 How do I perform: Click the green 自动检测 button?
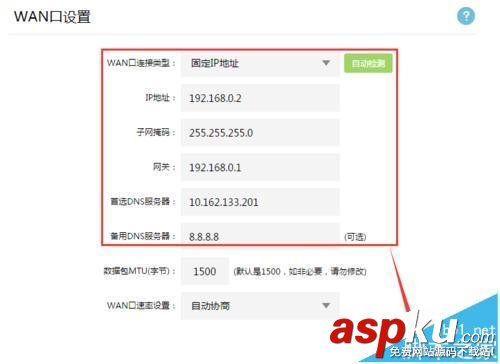tap(368, 63)
